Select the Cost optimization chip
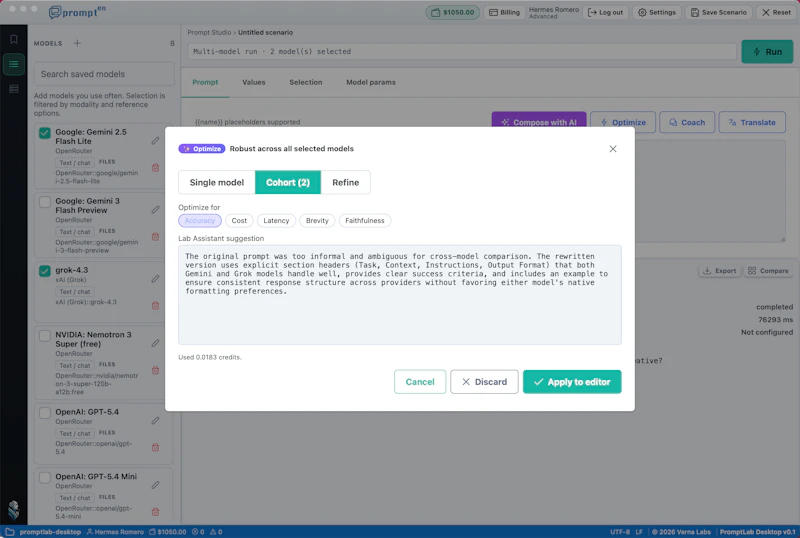This screenshot has height=538, width=800. pos(239,221)
